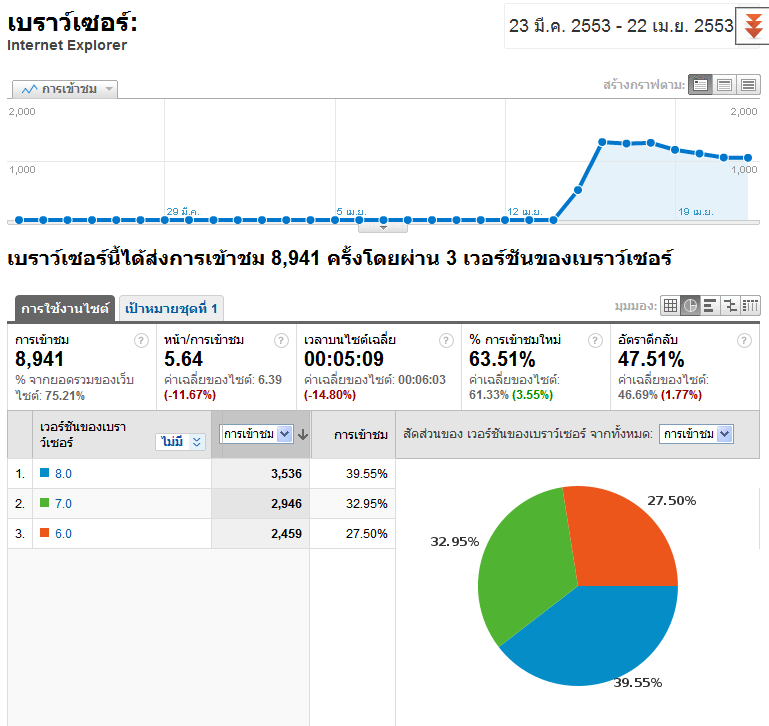Click the 5.64 pages per visit value

183,359
